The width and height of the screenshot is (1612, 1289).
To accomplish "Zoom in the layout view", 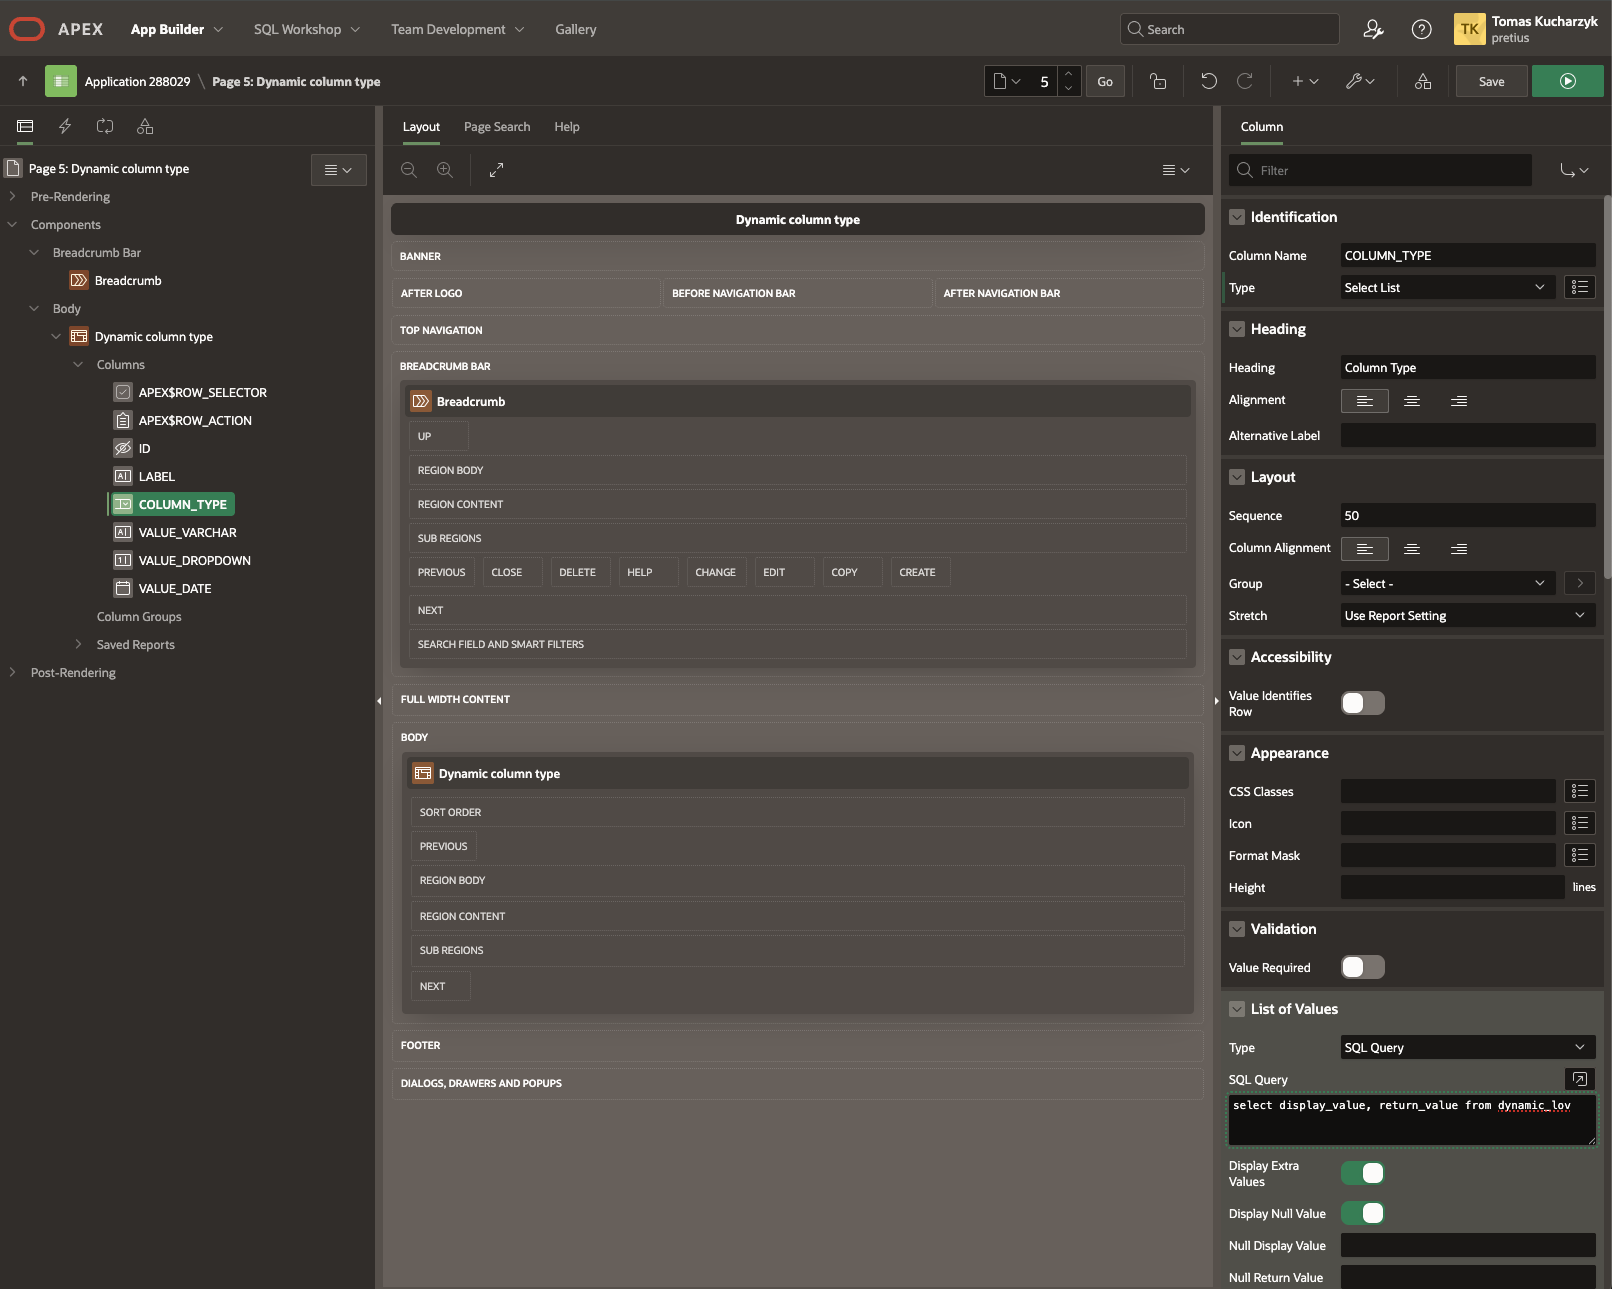I will (445, 170).
